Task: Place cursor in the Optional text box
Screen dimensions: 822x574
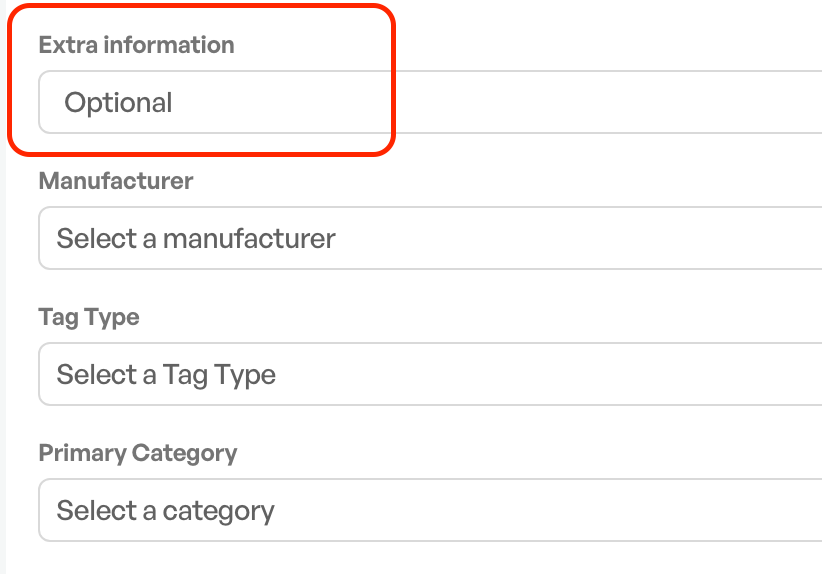Action: click(x=430, y=102)
